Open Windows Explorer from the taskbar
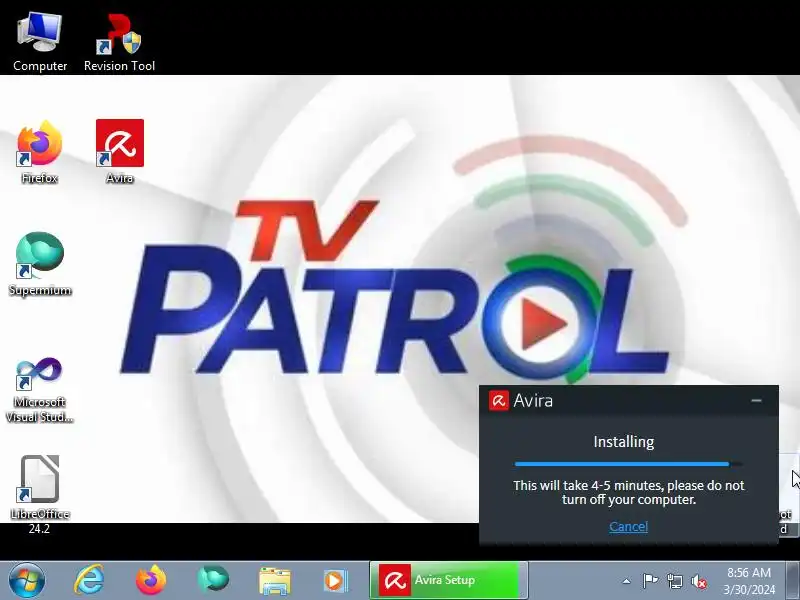The width and height of the screenshot is (800, 600). tap(275, 580)
